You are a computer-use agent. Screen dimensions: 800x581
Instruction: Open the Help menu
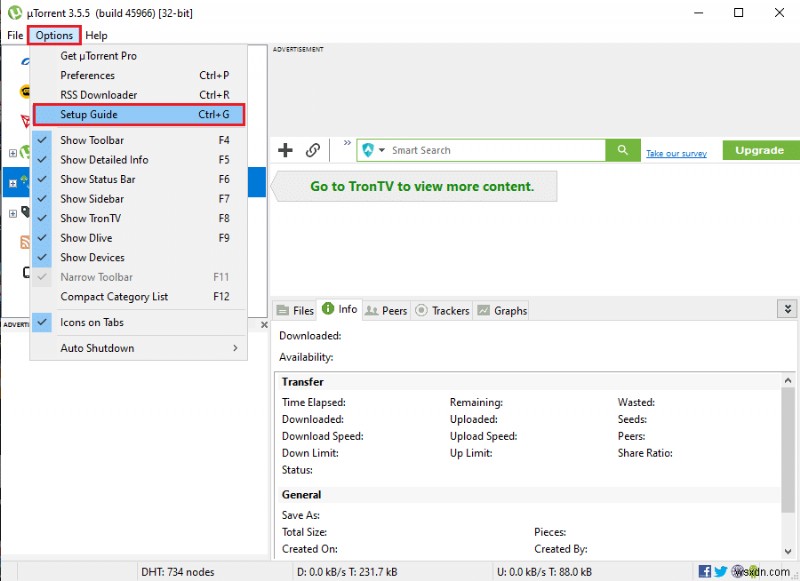97,35
